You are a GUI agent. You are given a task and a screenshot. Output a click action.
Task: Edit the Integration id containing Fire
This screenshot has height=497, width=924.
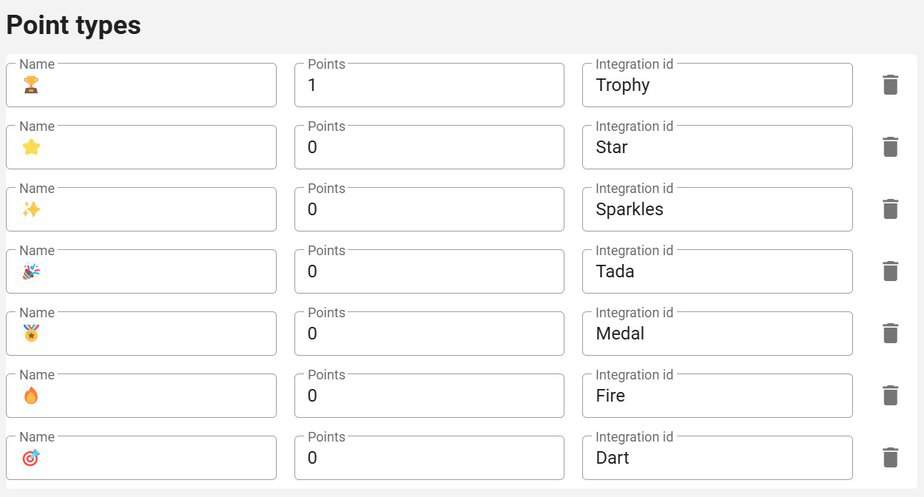[x=717, y=396]
